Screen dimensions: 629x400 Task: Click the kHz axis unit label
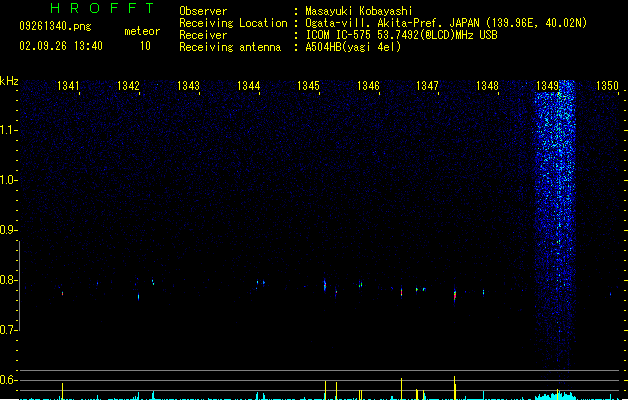9,81
